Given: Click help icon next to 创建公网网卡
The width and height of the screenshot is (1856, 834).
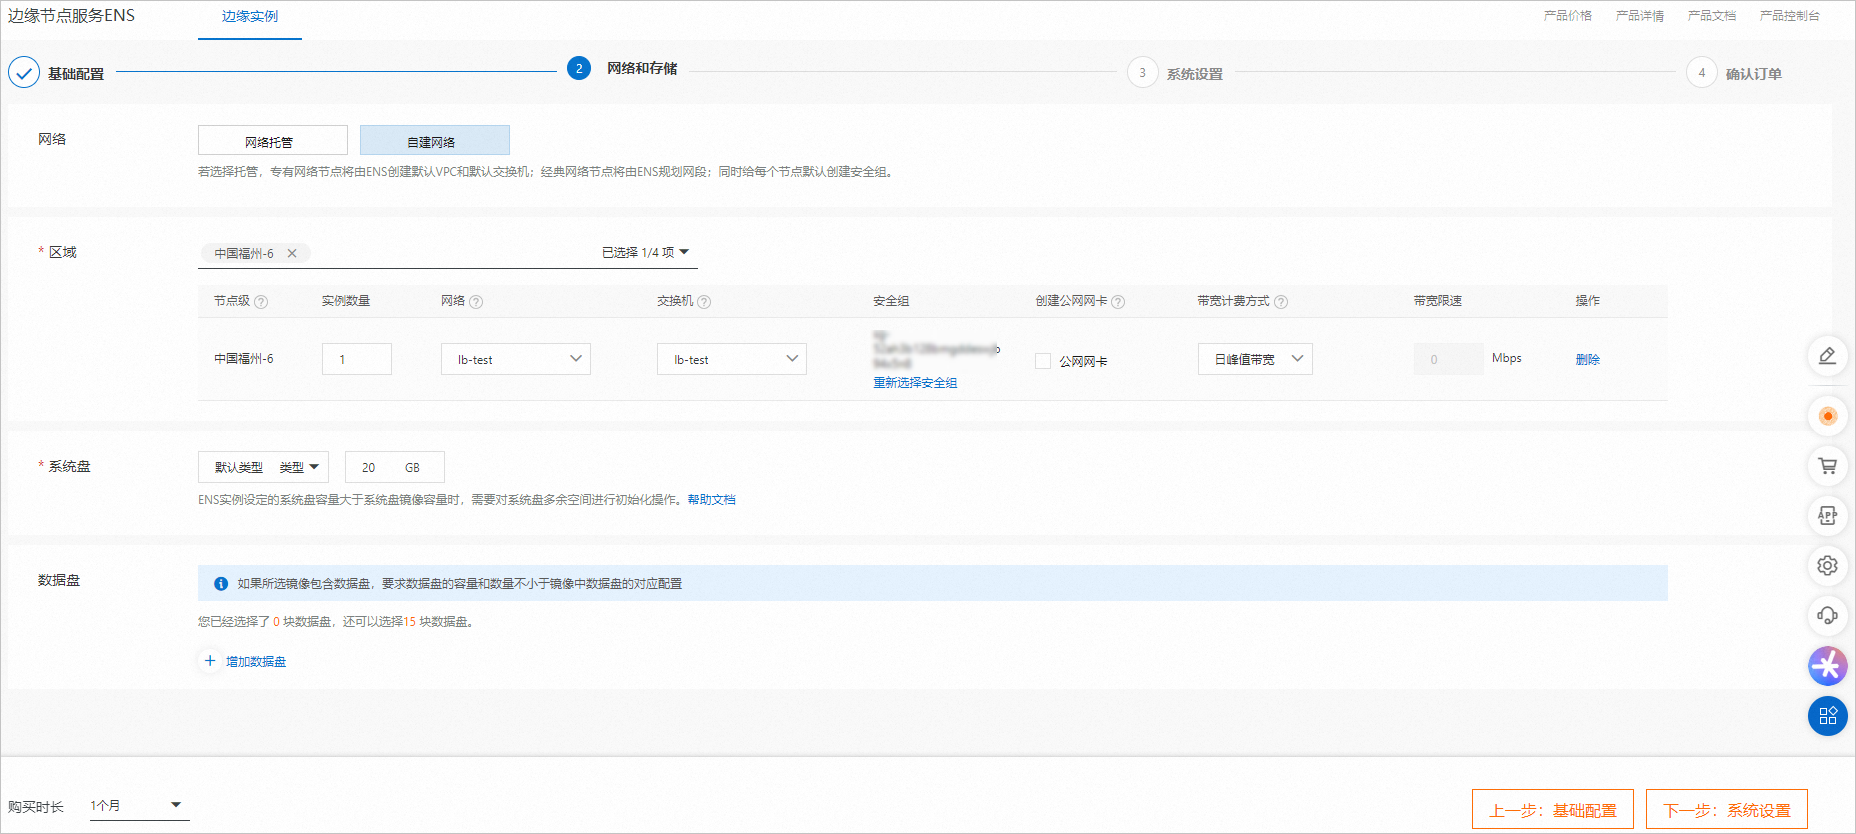Looking at the screenshot, I should pyautogui.click(x=1118, y=302).
